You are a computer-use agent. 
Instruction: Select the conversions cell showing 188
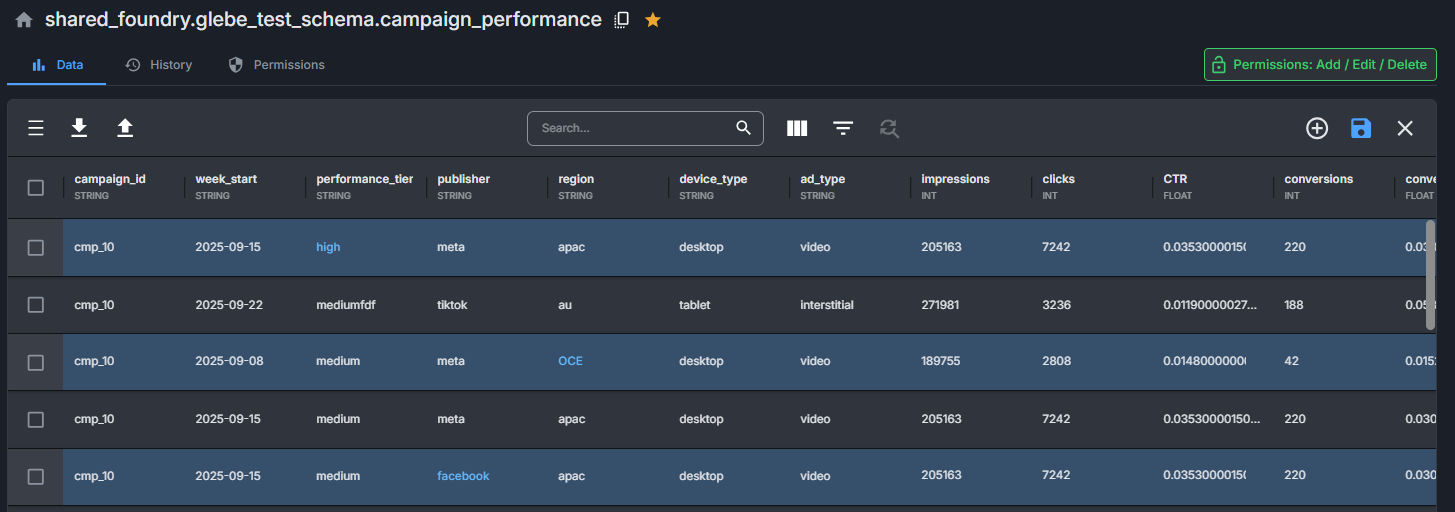point(1333,305)
